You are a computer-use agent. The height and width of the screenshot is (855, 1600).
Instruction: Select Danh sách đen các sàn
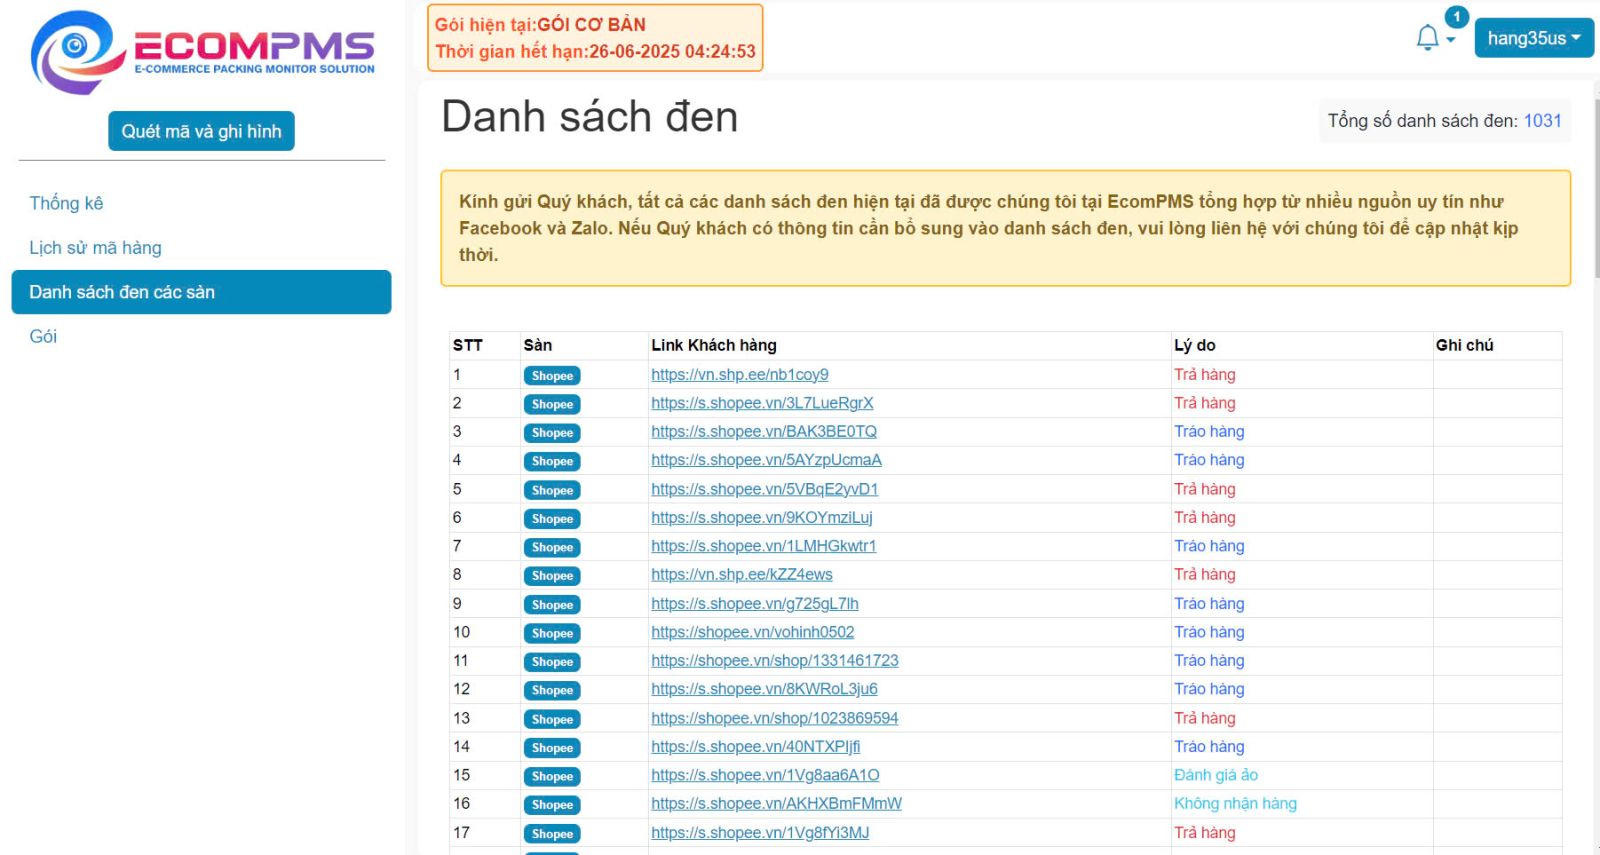pyautogui.click(x=201, y=292)
